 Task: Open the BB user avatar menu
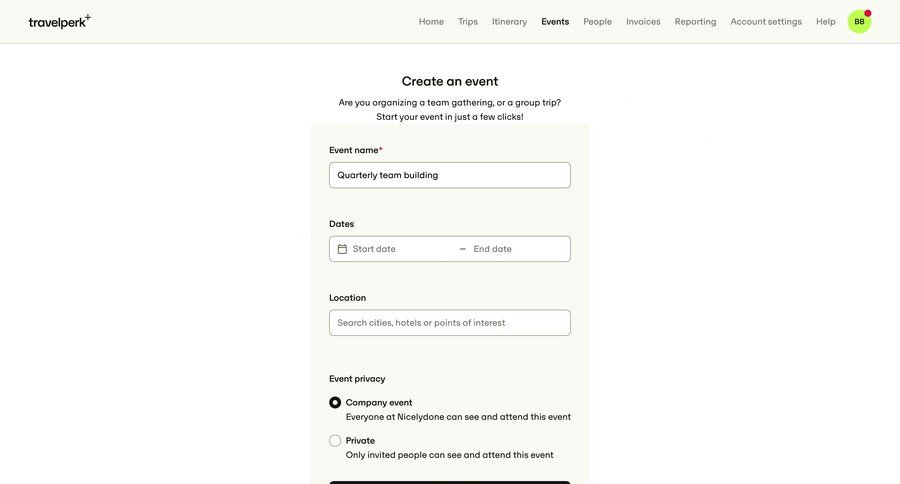tap(859, 22)
